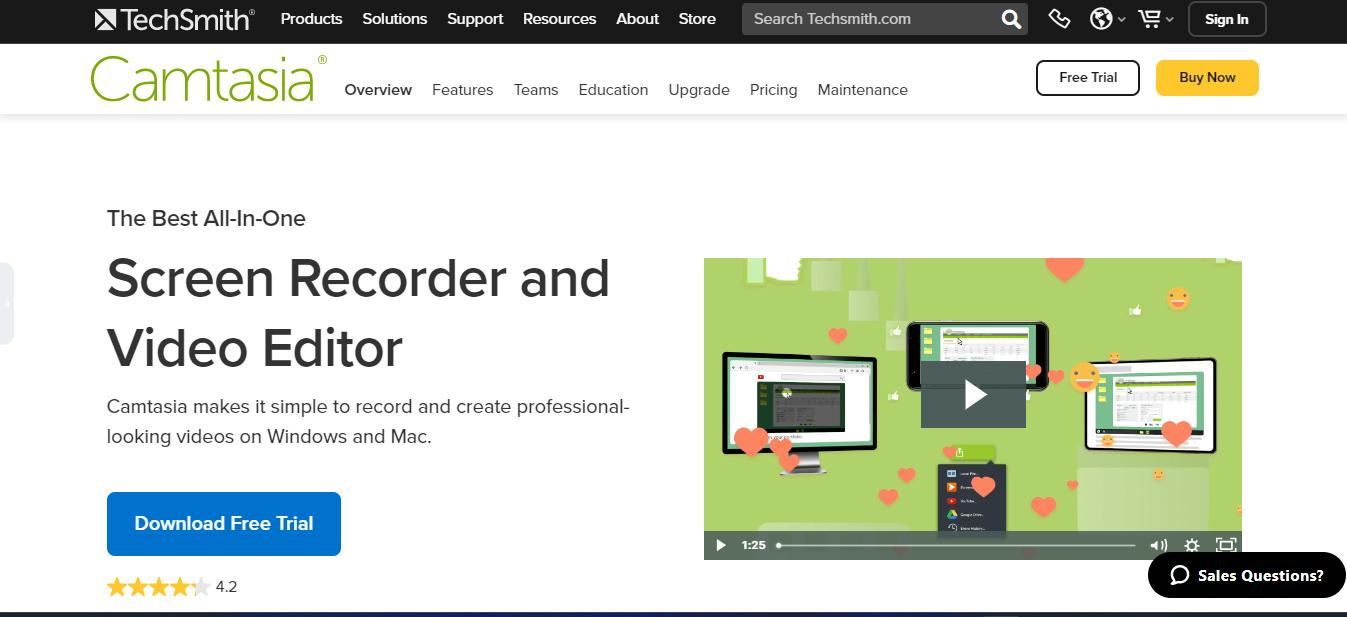1347x617 pixels.
Task: Select the Upgrade tab
Action: point(699,90)
